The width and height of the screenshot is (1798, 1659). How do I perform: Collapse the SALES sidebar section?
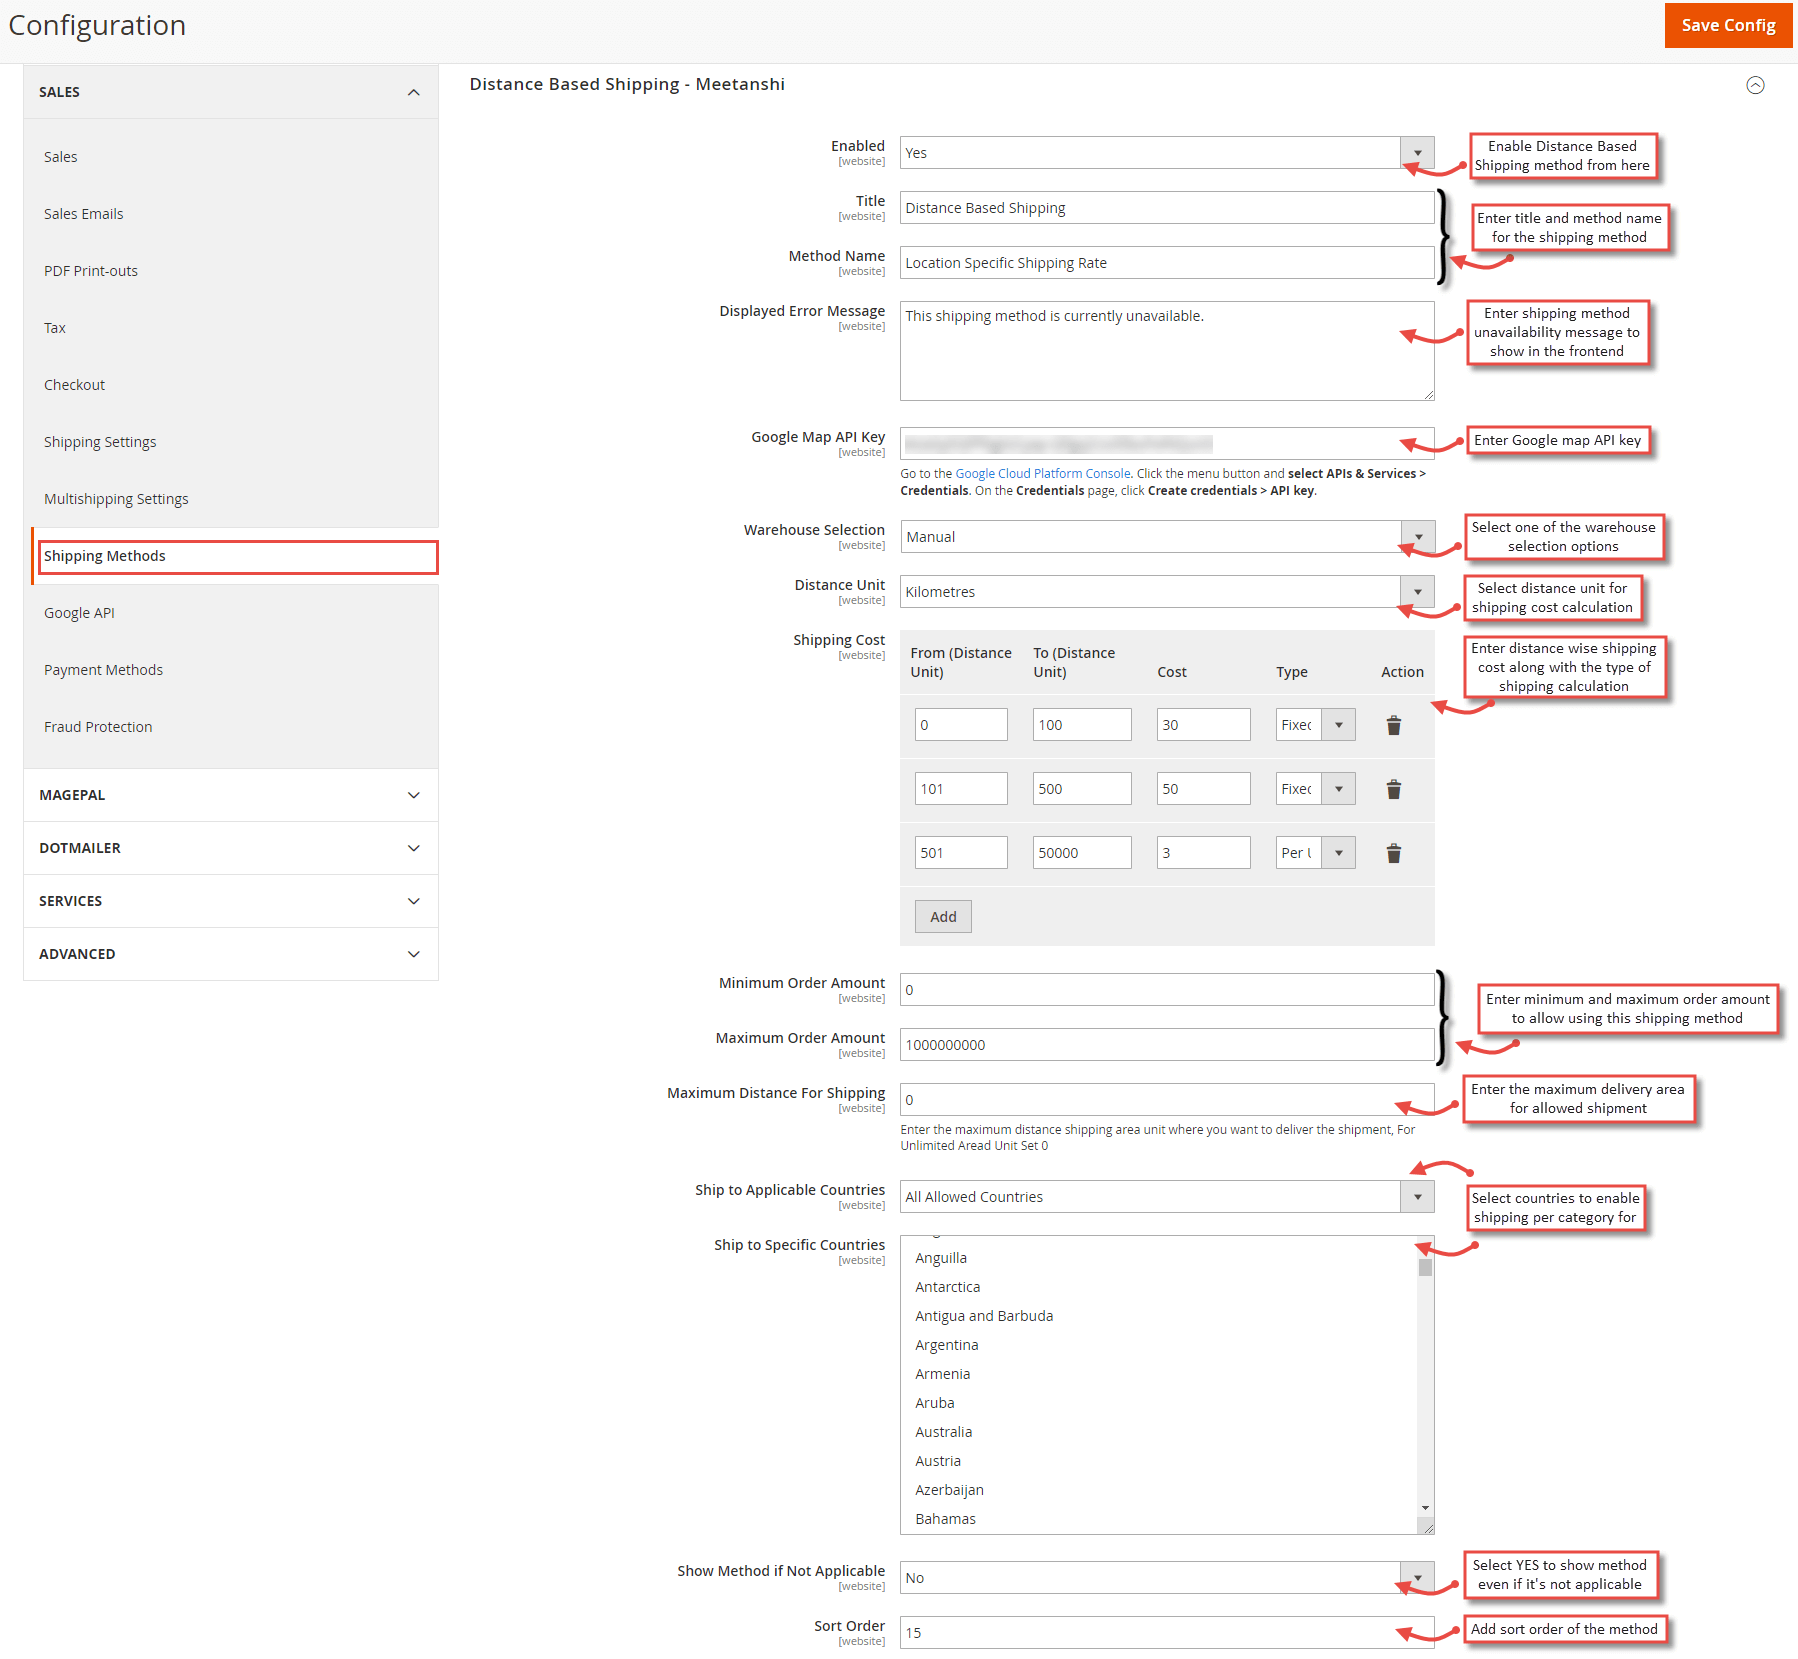click(231, 92)
